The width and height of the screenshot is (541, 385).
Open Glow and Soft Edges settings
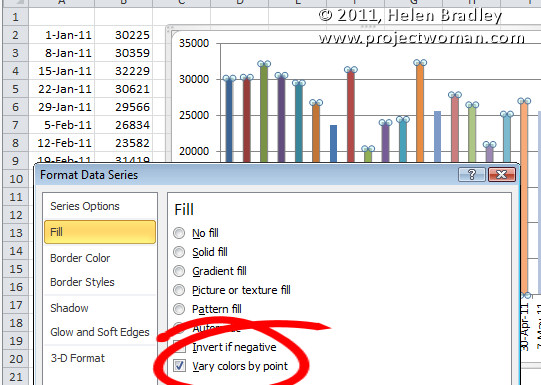click(100, 332)
